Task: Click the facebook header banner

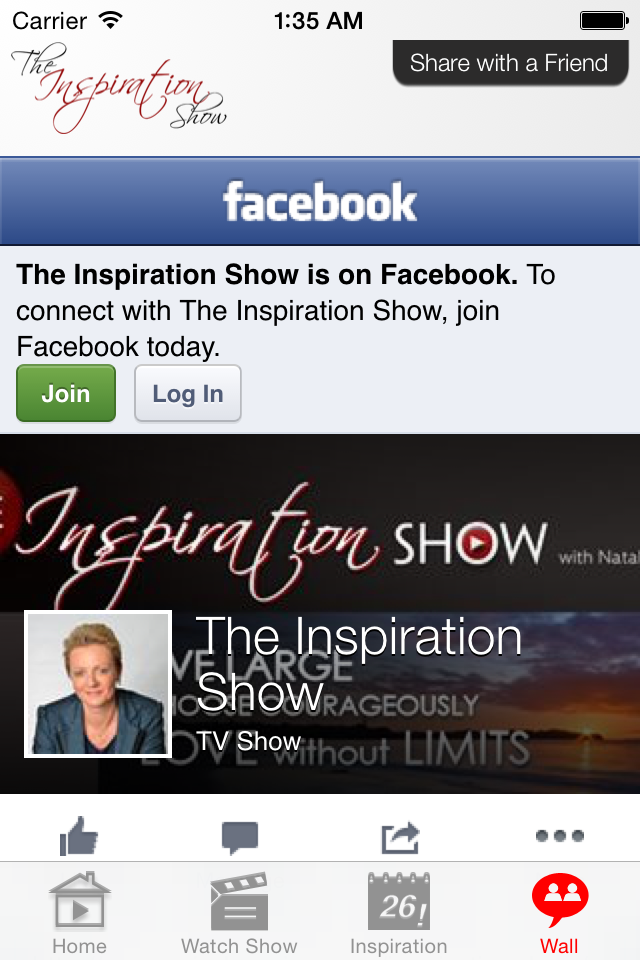Action: [320, 201]
